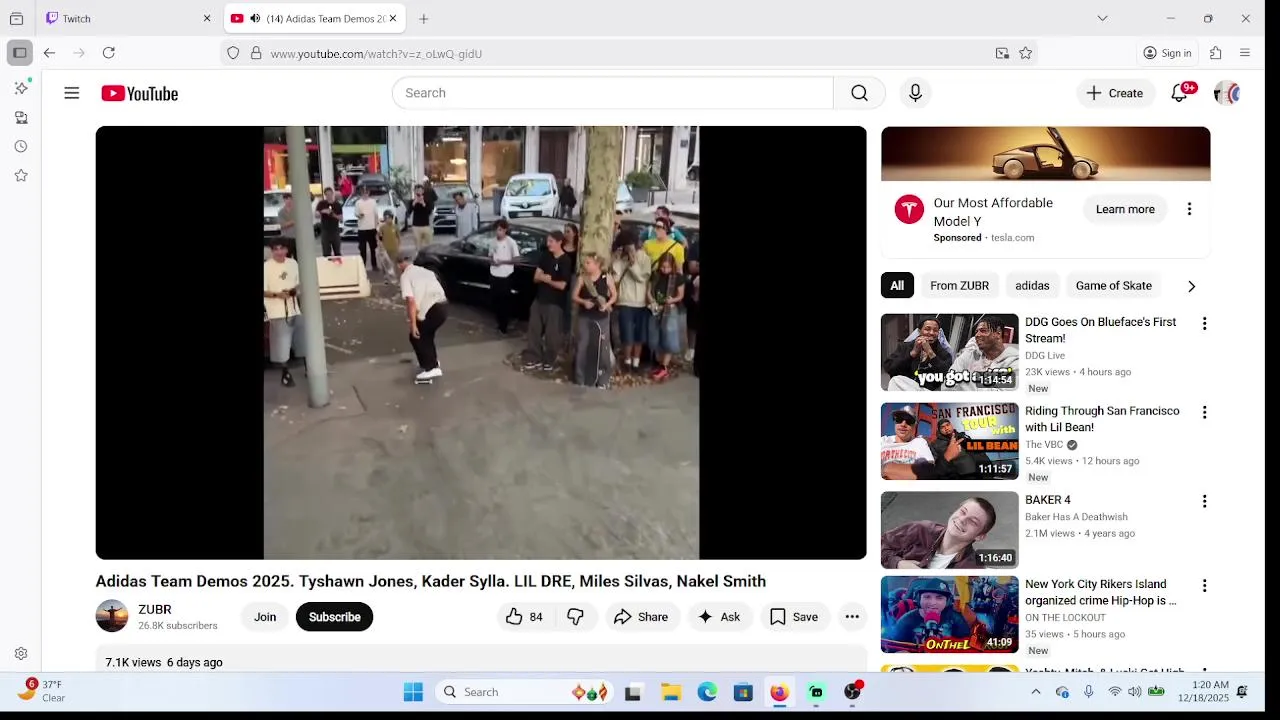Click the taskbar search box
The height and width of the screenshot is (720, 1280).
(525, 692)
